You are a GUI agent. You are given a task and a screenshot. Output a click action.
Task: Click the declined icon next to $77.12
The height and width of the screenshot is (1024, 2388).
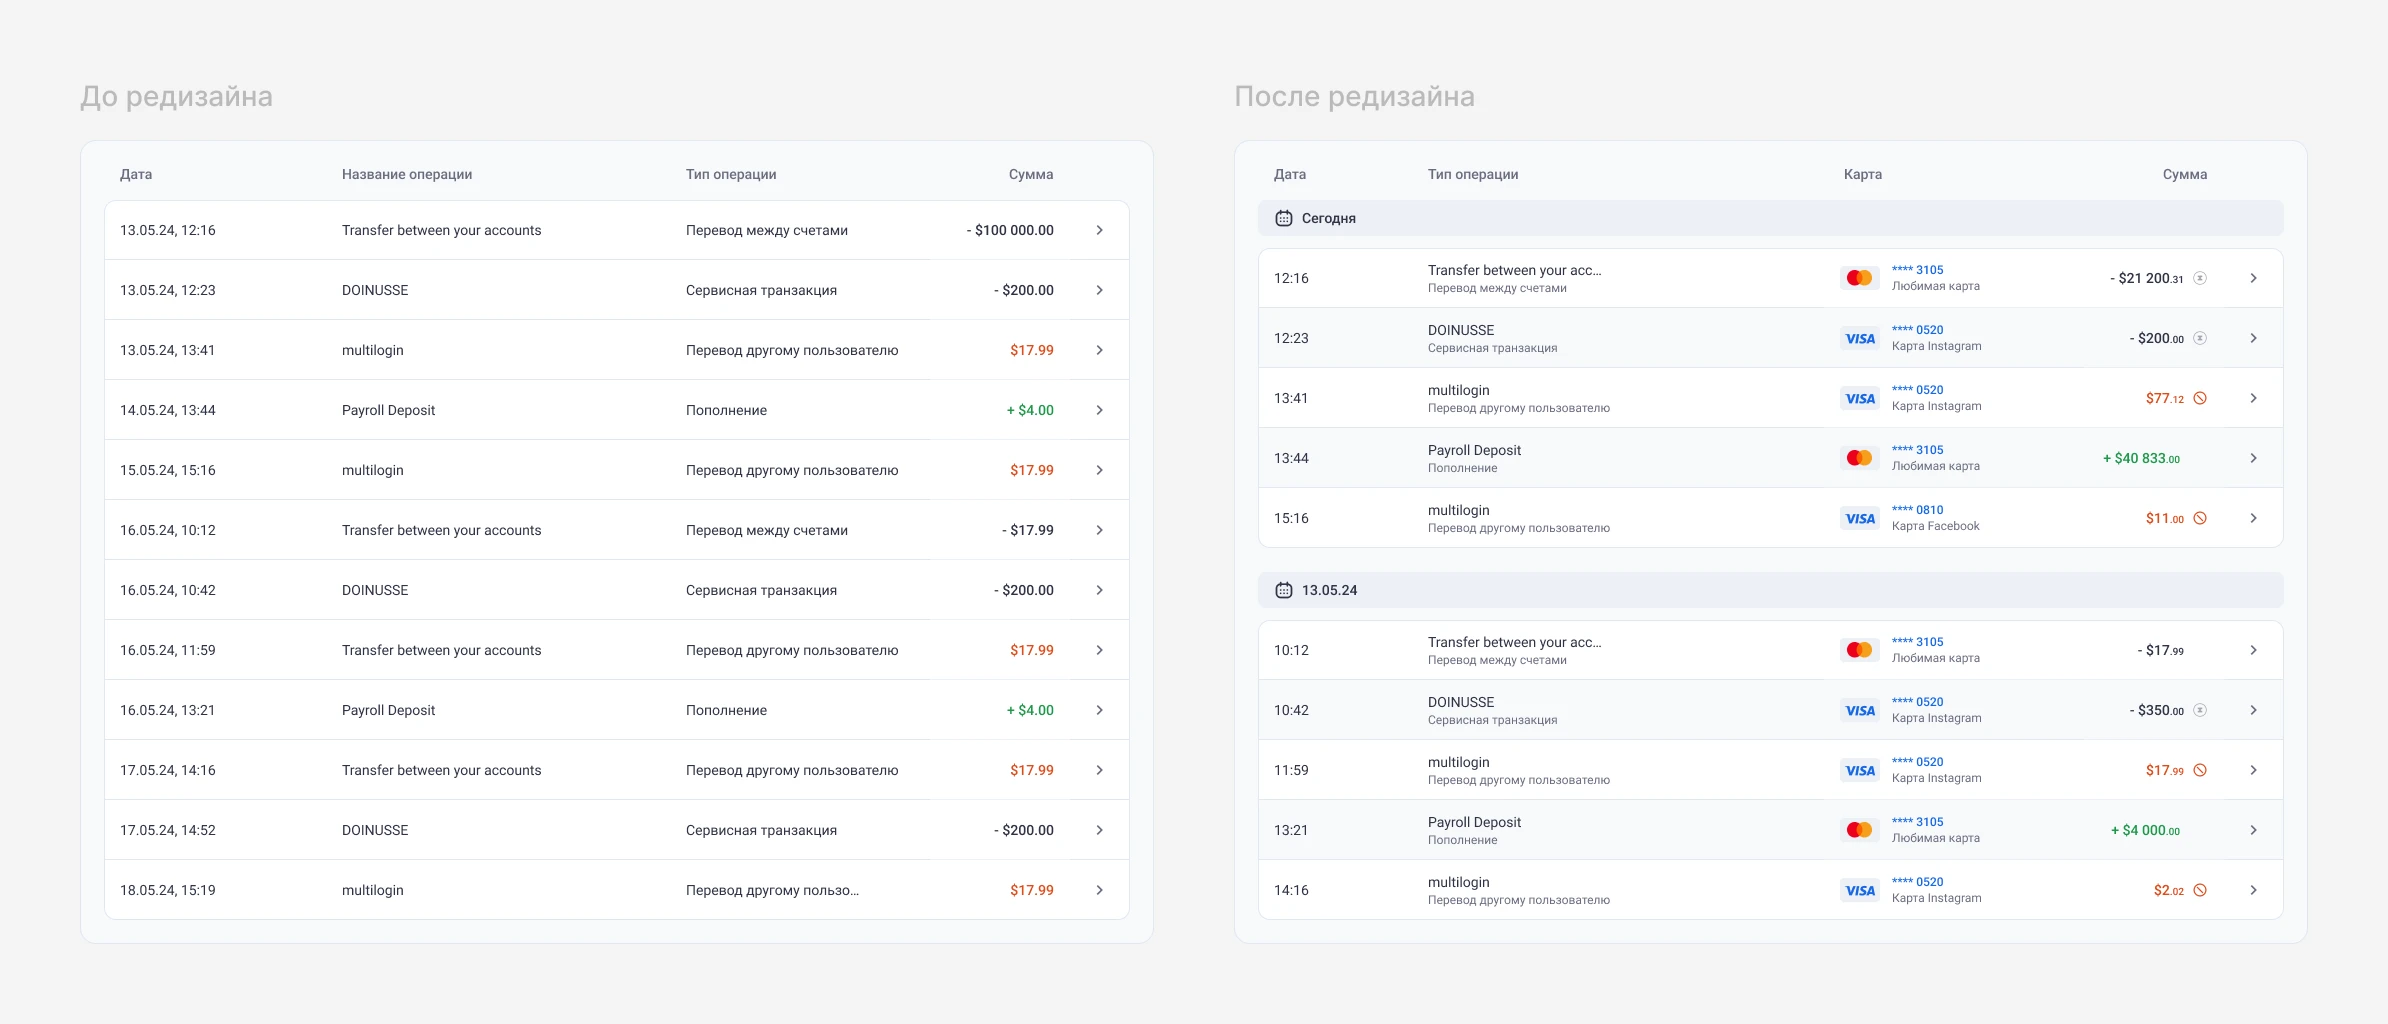[2200, 398]
